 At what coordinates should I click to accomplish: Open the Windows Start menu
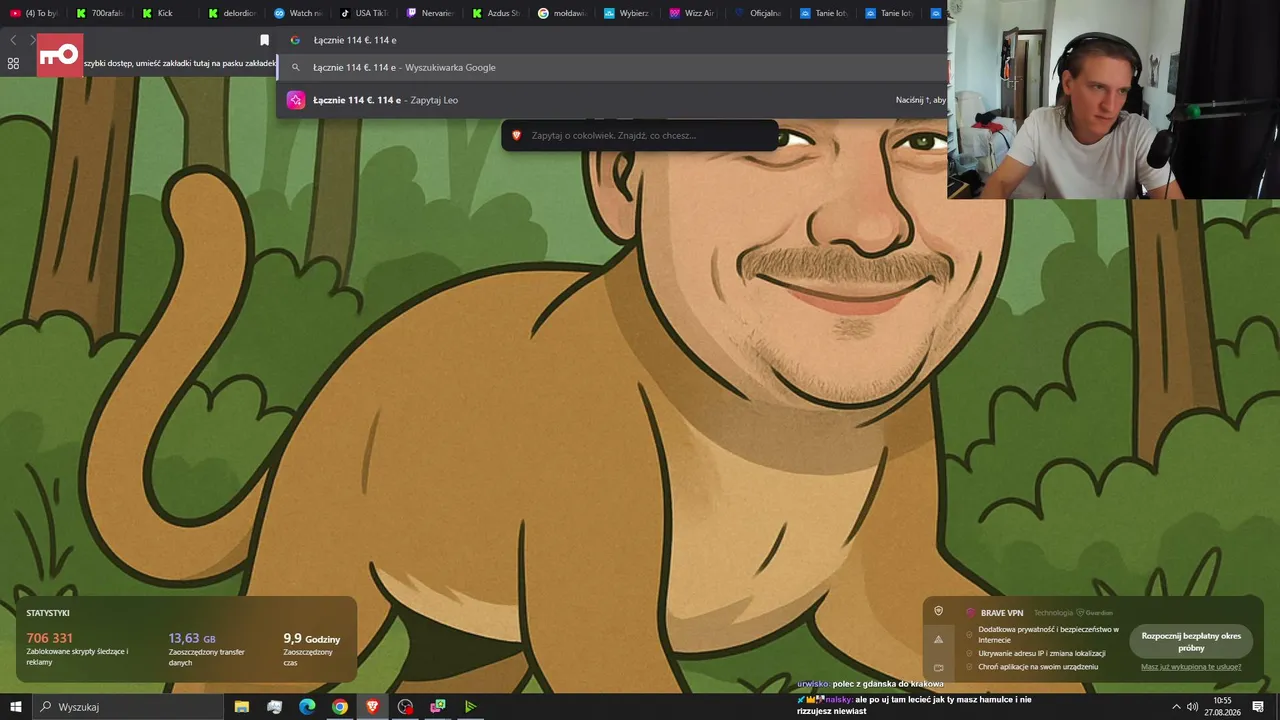[16, 707]
